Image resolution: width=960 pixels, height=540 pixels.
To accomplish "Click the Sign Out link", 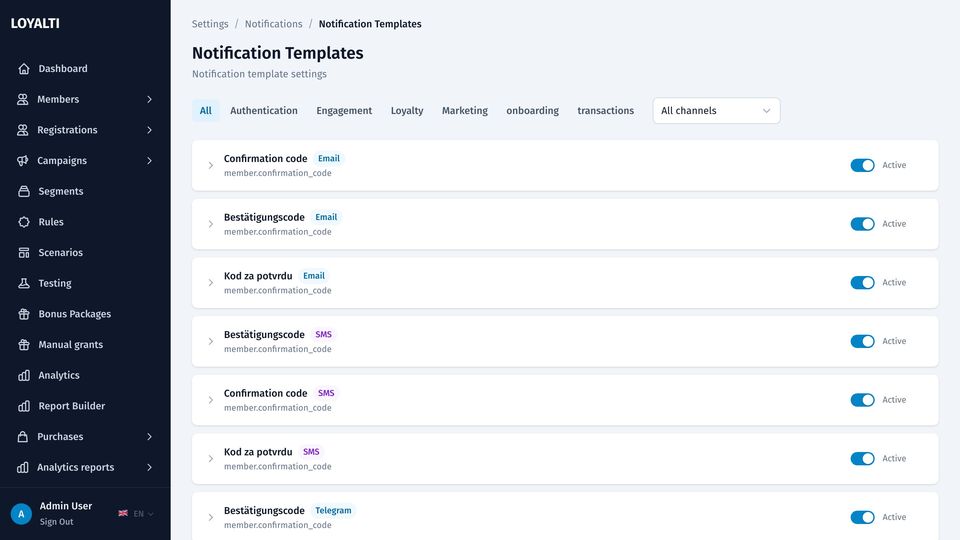I will click(x=56, y=522).
